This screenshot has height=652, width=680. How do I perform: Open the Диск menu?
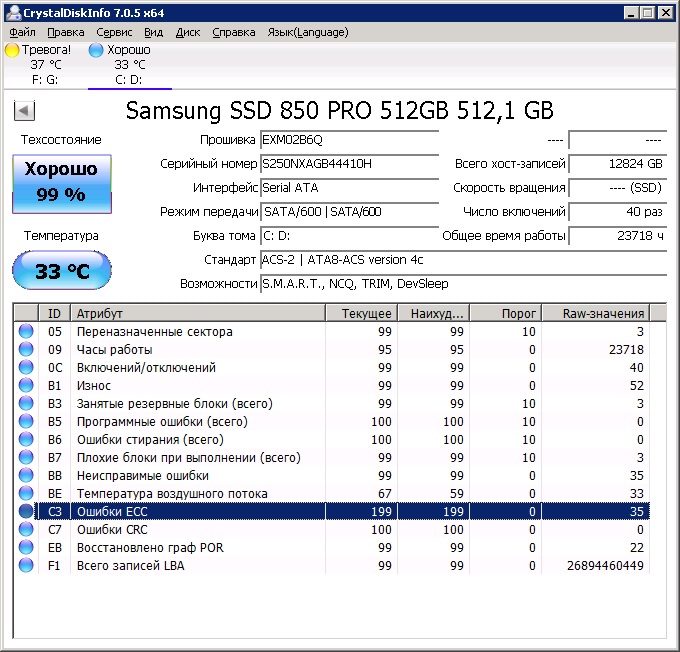tap(188, 33)
